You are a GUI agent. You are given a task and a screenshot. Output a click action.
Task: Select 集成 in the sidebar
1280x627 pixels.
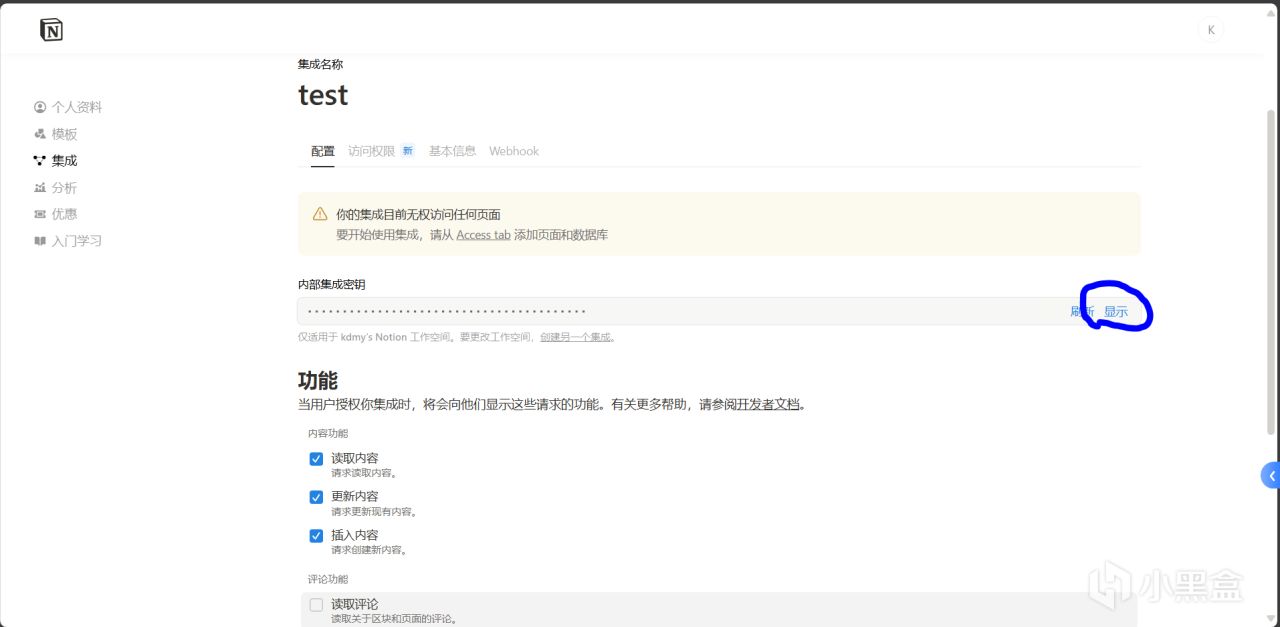(x=64, y=160)
